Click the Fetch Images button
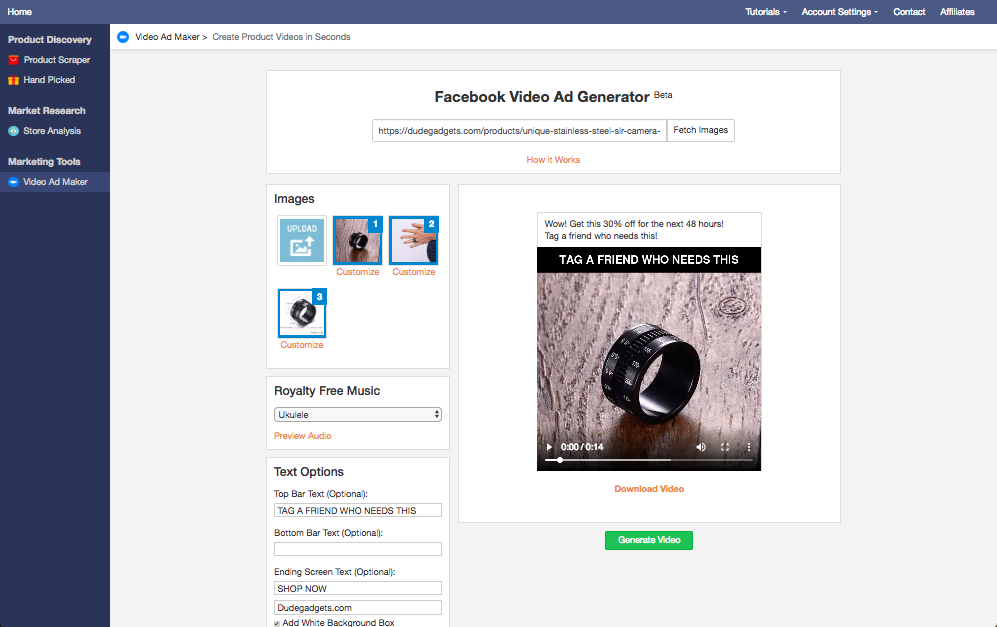997x627 pixels. coord(700,131)
